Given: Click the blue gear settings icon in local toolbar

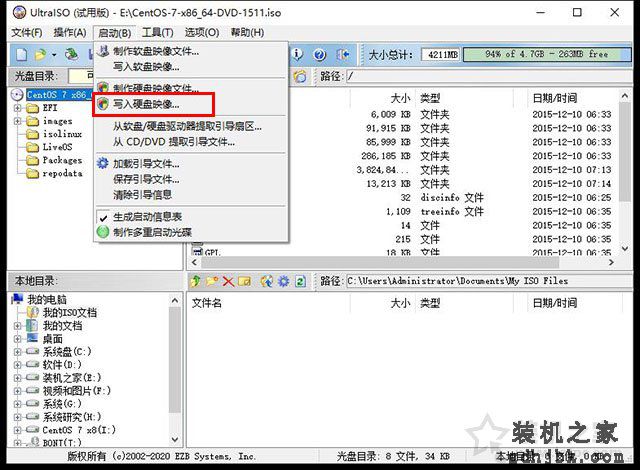Looking at the screenshot, I should (283, 281).
